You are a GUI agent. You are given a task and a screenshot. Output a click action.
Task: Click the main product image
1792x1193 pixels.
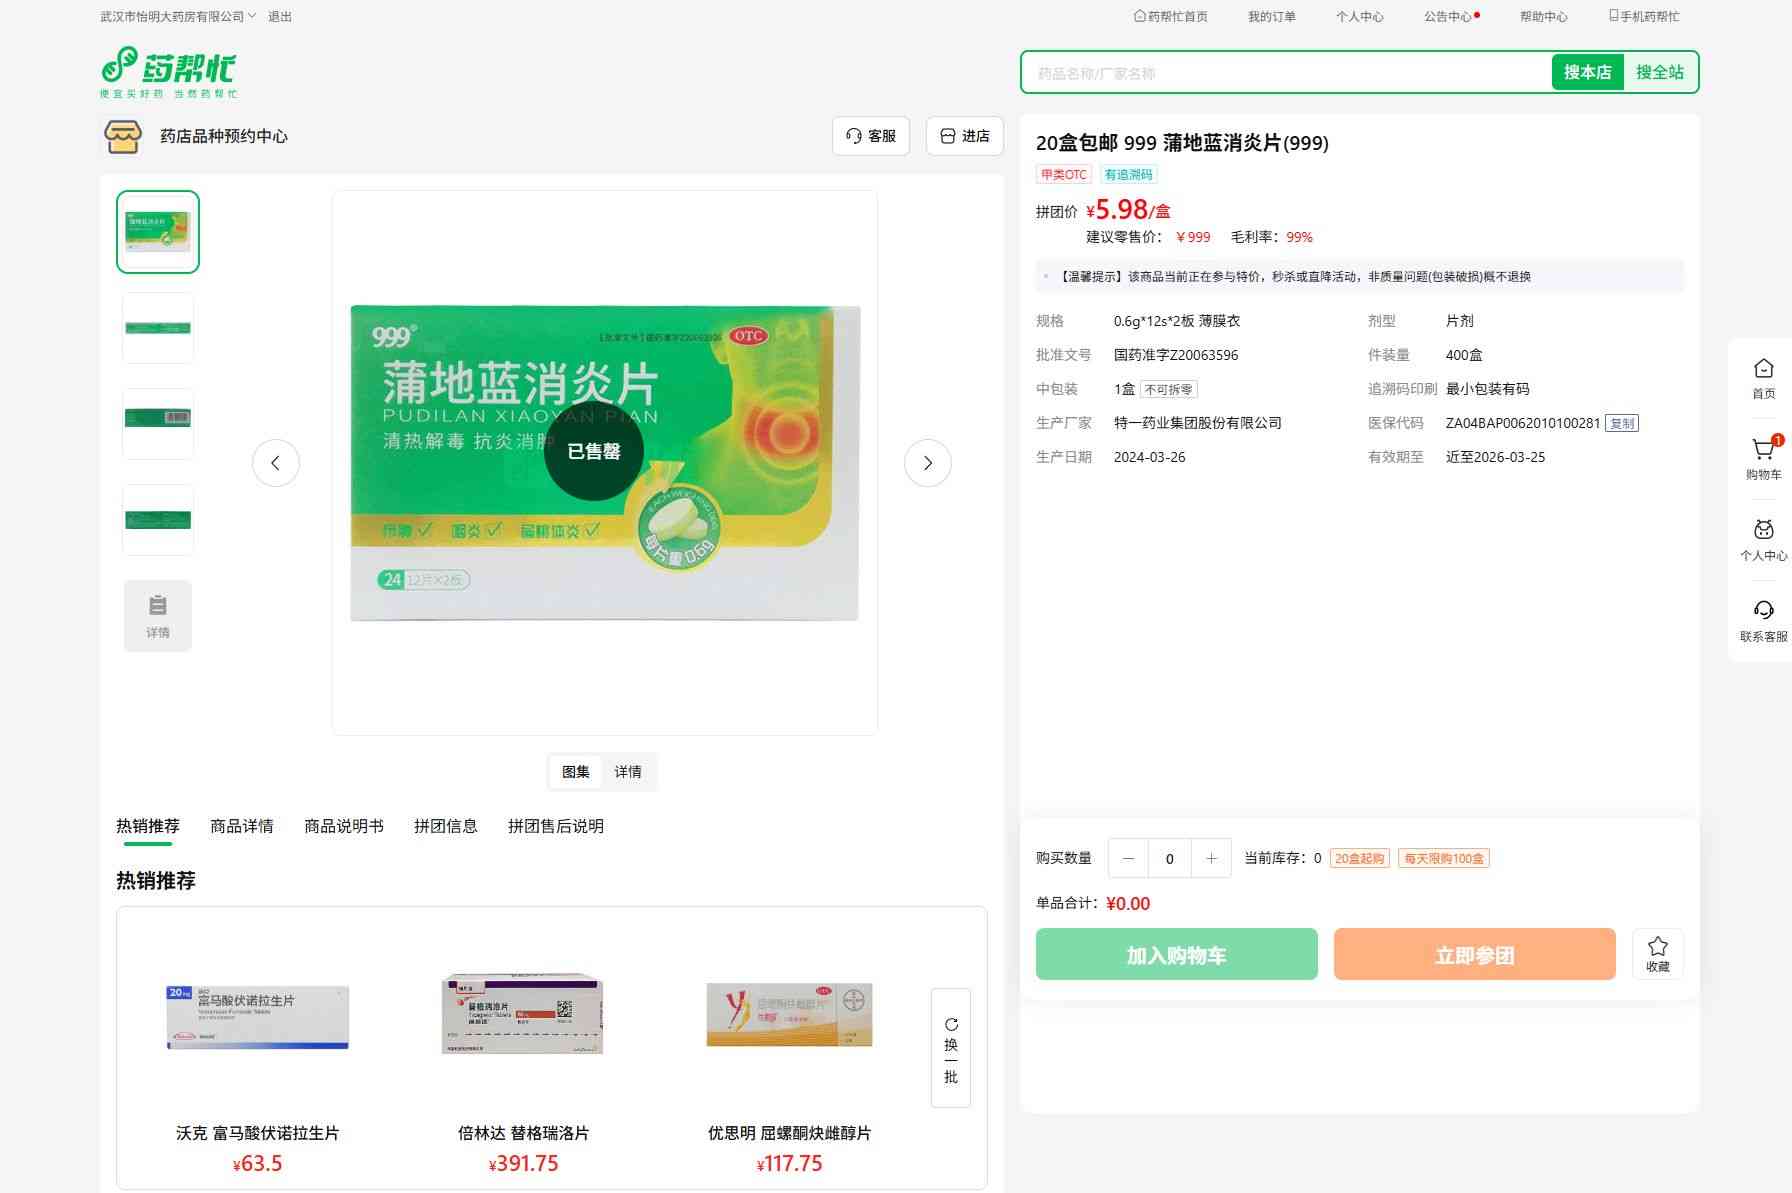coord(605,463)
